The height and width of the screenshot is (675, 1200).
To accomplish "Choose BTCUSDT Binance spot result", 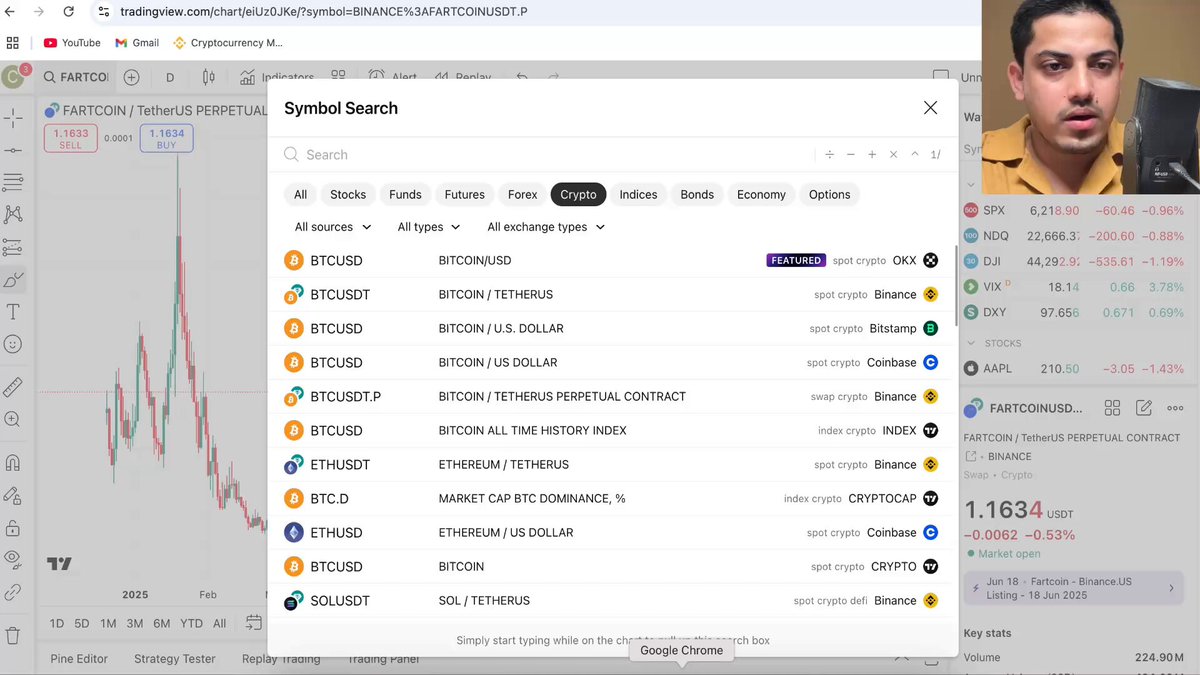I will point(611,295).
